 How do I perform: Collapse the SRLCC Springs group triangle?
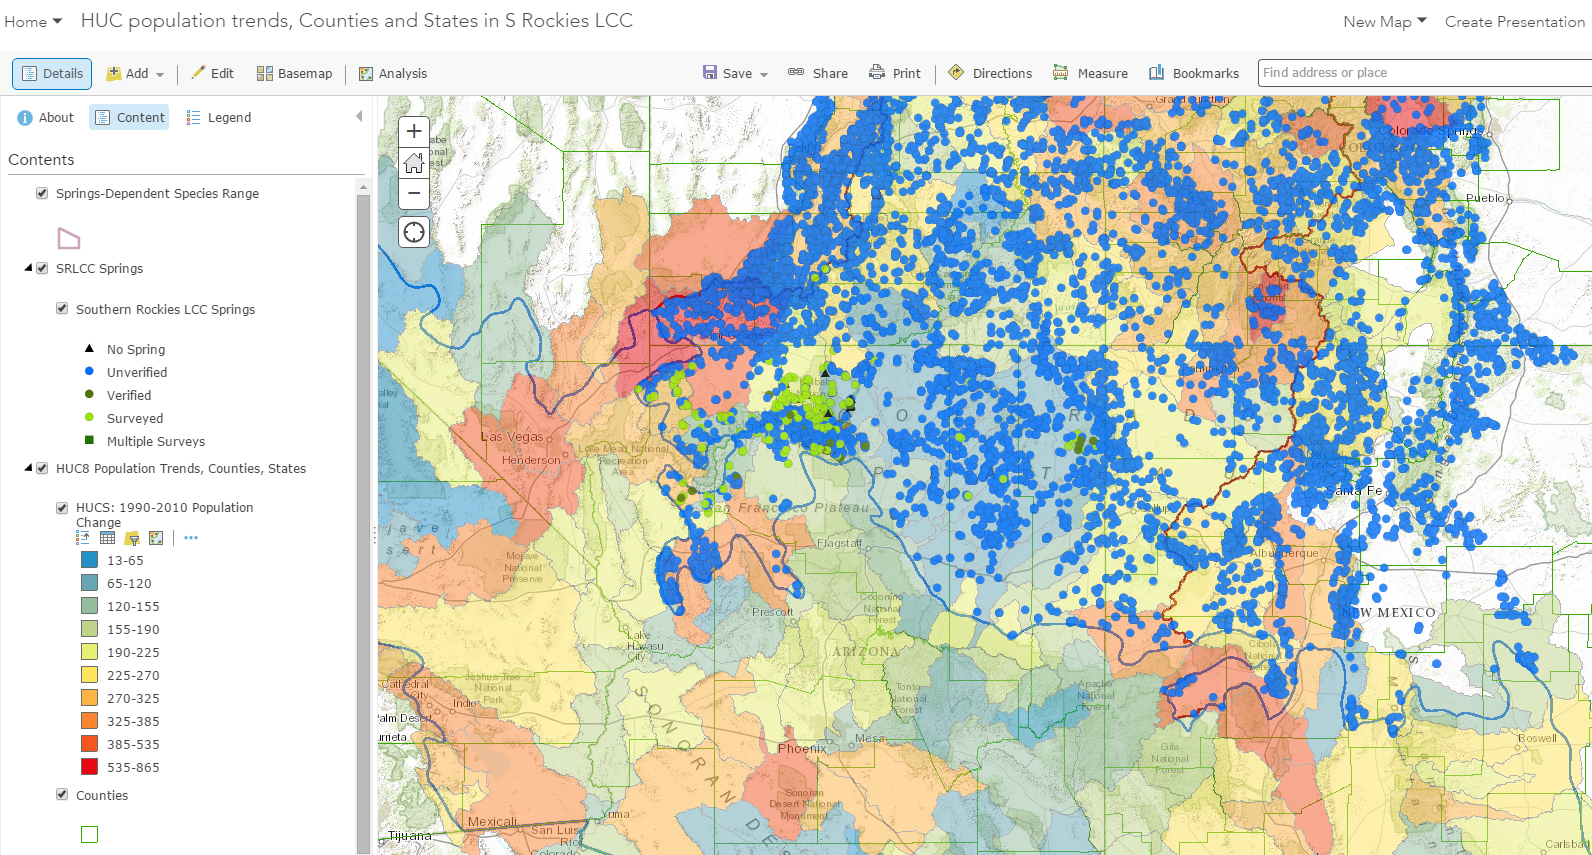coord(28,268)
